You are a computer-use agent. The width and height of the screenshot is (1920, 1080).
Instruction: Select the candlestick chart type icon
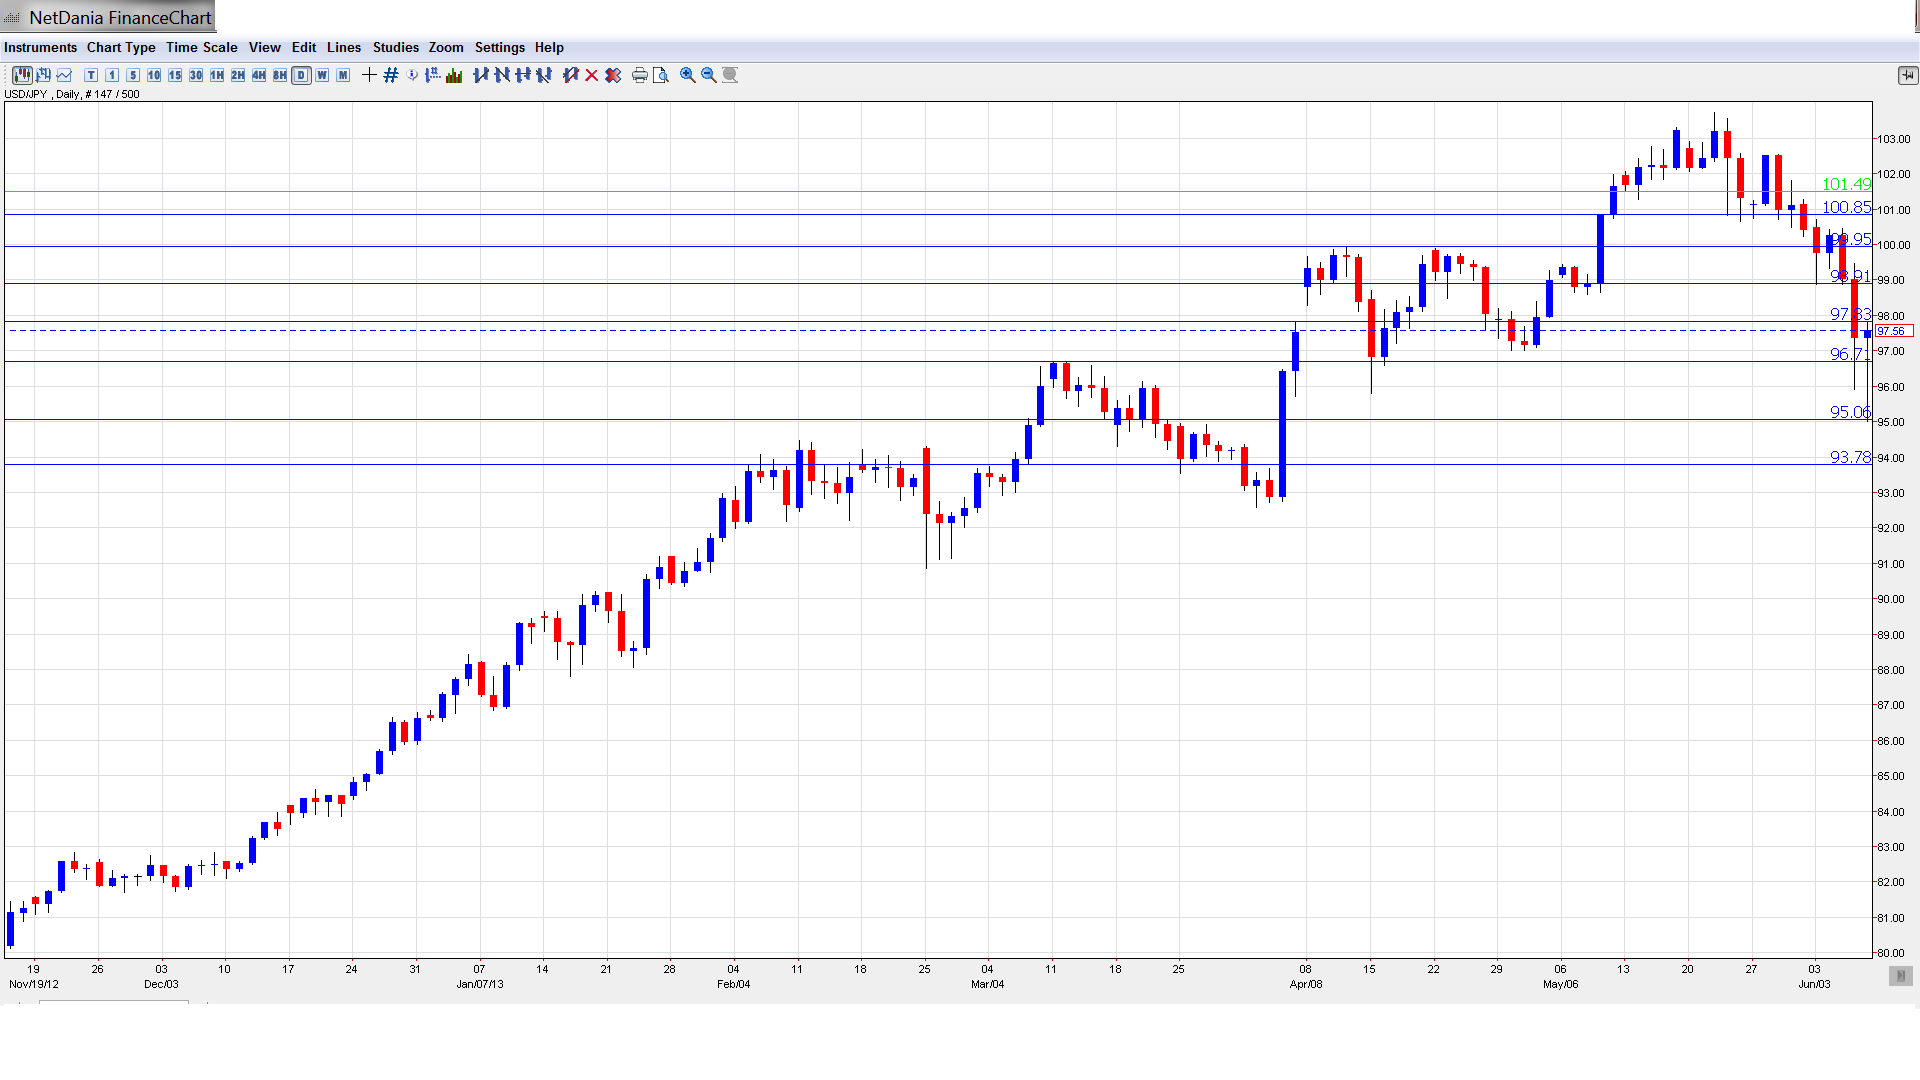coord(22,75)
